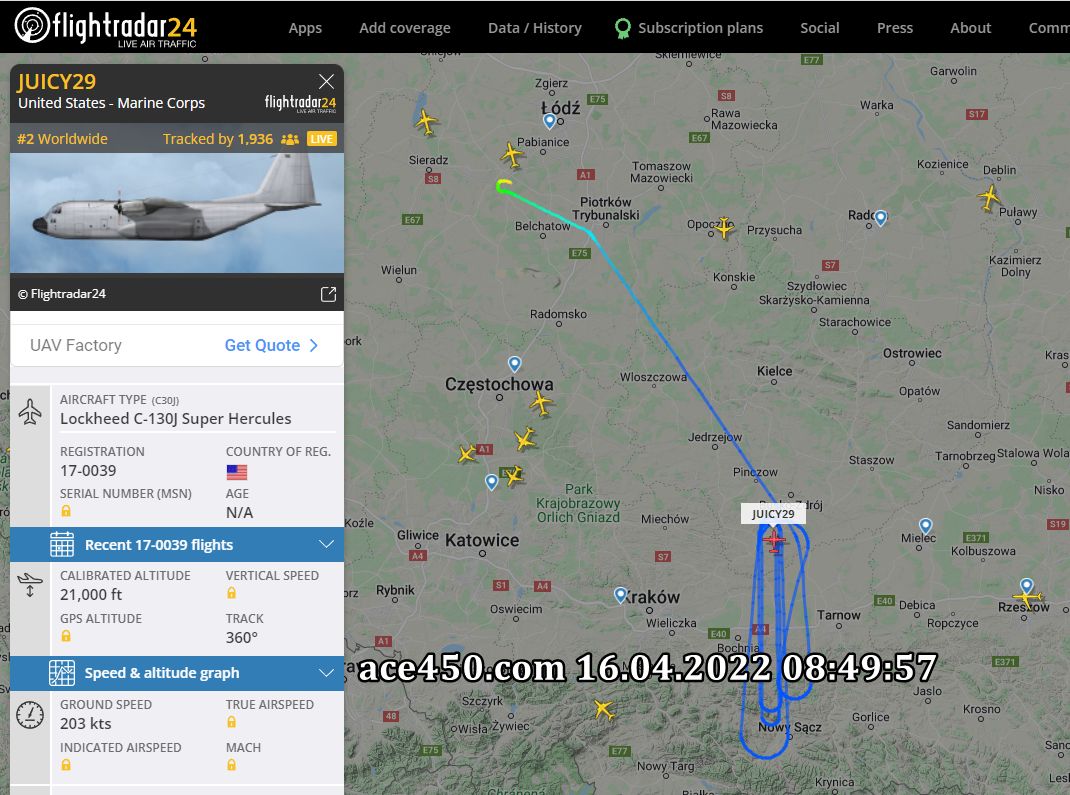Select yellow aircraft icon near Pabianice
The width and height of the screenshot is (1070, 795).
point(512,155)
